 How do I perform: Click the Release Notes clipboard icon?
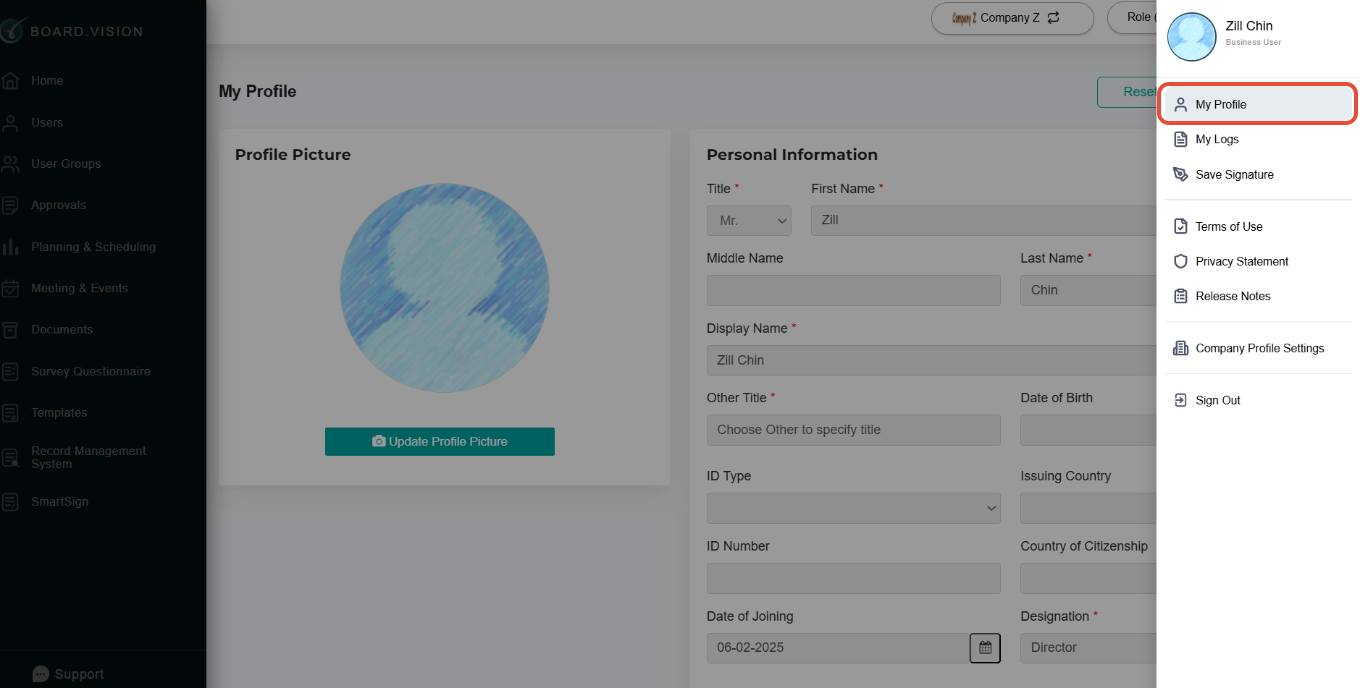[x=1180, y=296]
